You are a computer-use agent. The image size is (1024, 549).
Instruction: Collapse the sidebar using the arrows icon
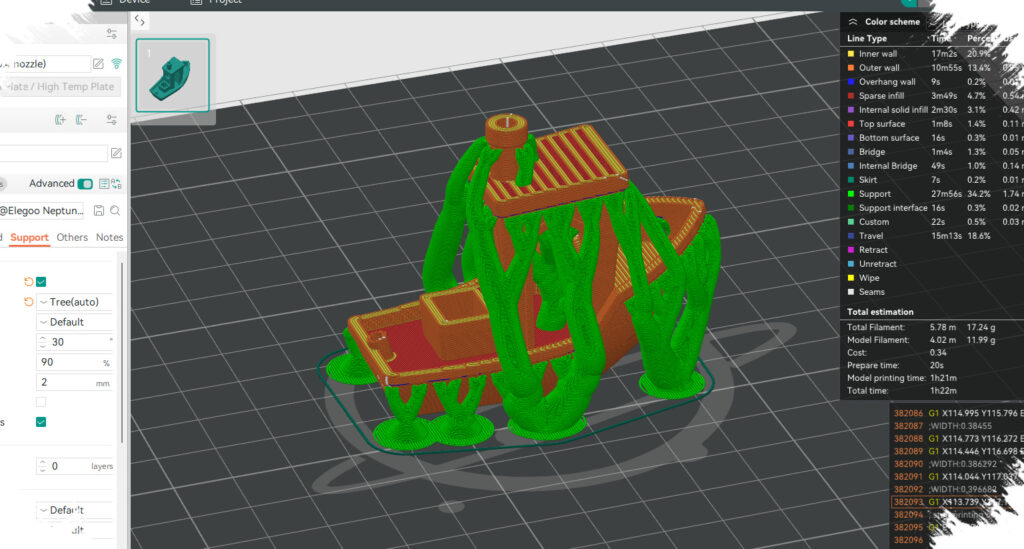coord(139,20)
